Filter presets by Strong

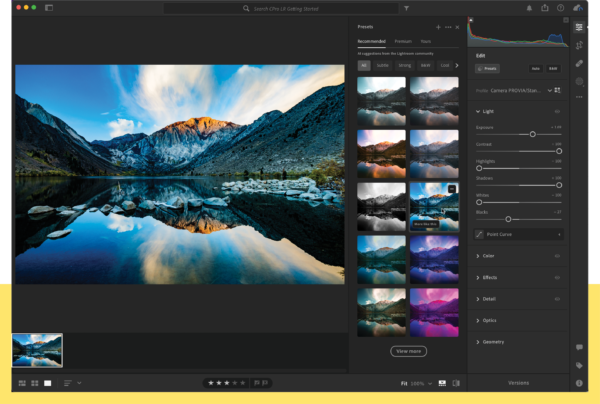coord(404,65)
